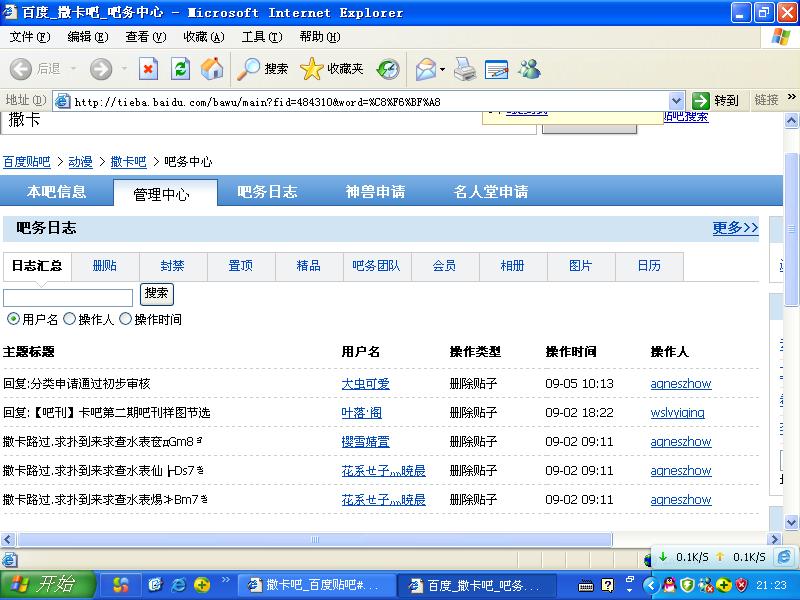This screenshot has width=800, height=600.
Task: Open the Edit page icon on the toolbar
Action: tap(496, 69)
